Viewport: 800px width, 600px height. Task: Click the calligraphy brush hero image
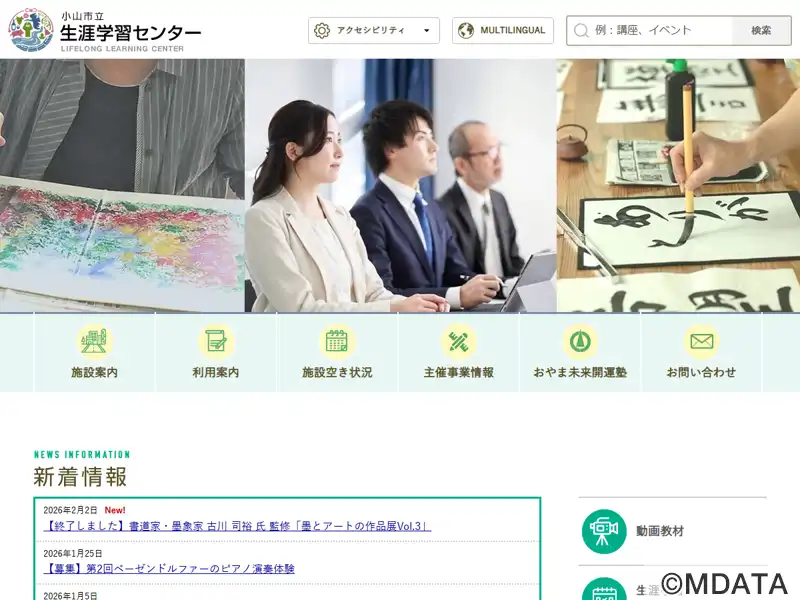[678, 185]
